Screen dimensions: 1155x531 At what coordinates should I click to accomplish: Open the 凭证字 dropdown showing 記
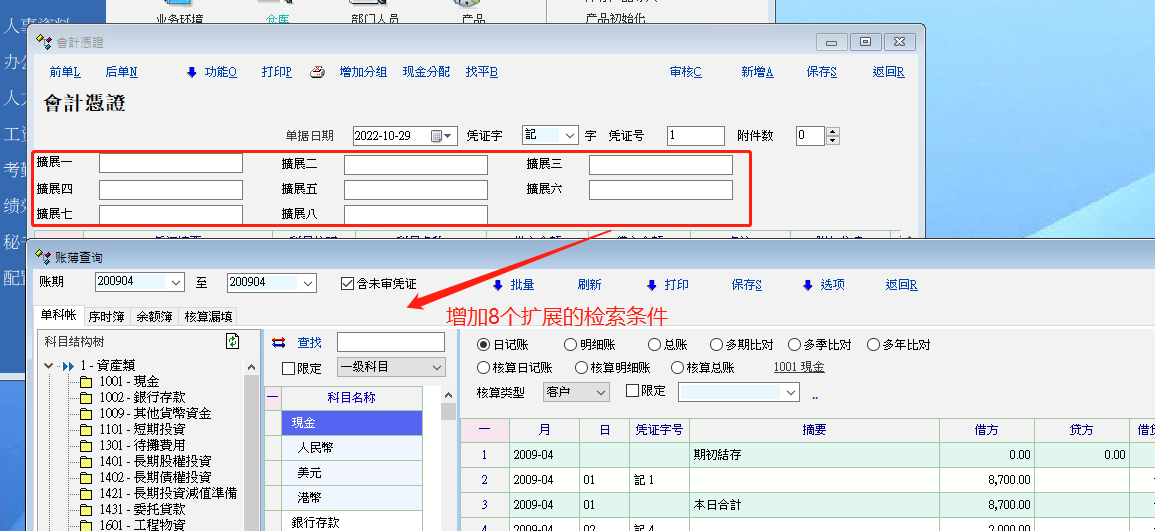coord(570,136)
